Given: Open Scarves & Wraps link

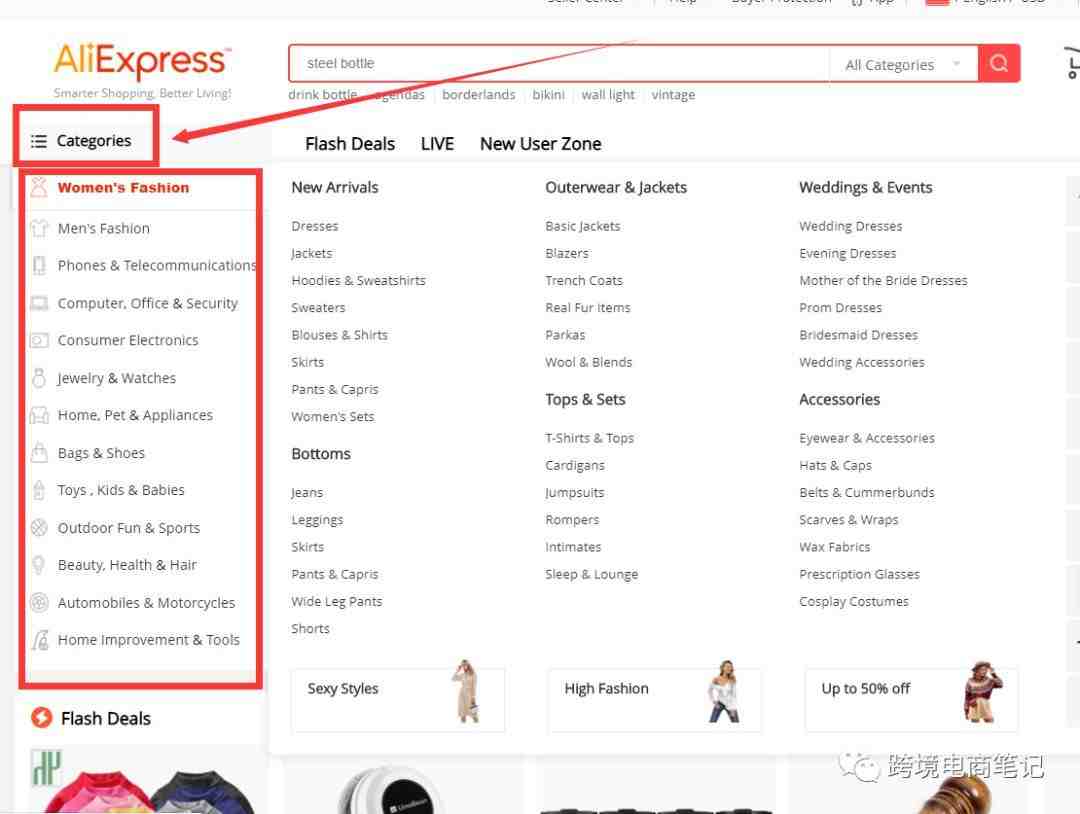Looking at the screenshot, I should 849,520.
